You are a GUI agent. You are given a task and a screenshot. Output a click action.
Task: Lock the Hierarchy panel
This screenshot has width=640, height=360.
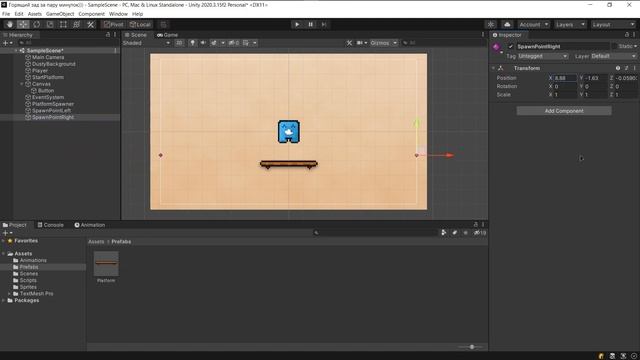pos(108,35)
